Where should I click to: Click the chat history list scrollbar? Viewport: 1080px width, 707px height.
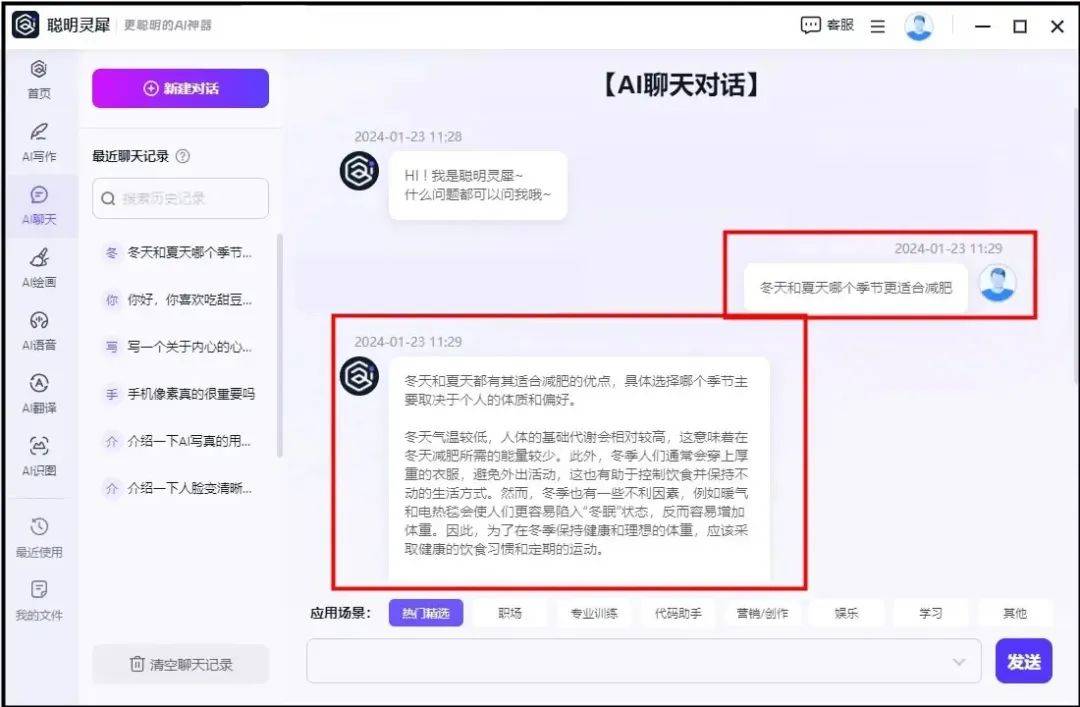(279, 345)
